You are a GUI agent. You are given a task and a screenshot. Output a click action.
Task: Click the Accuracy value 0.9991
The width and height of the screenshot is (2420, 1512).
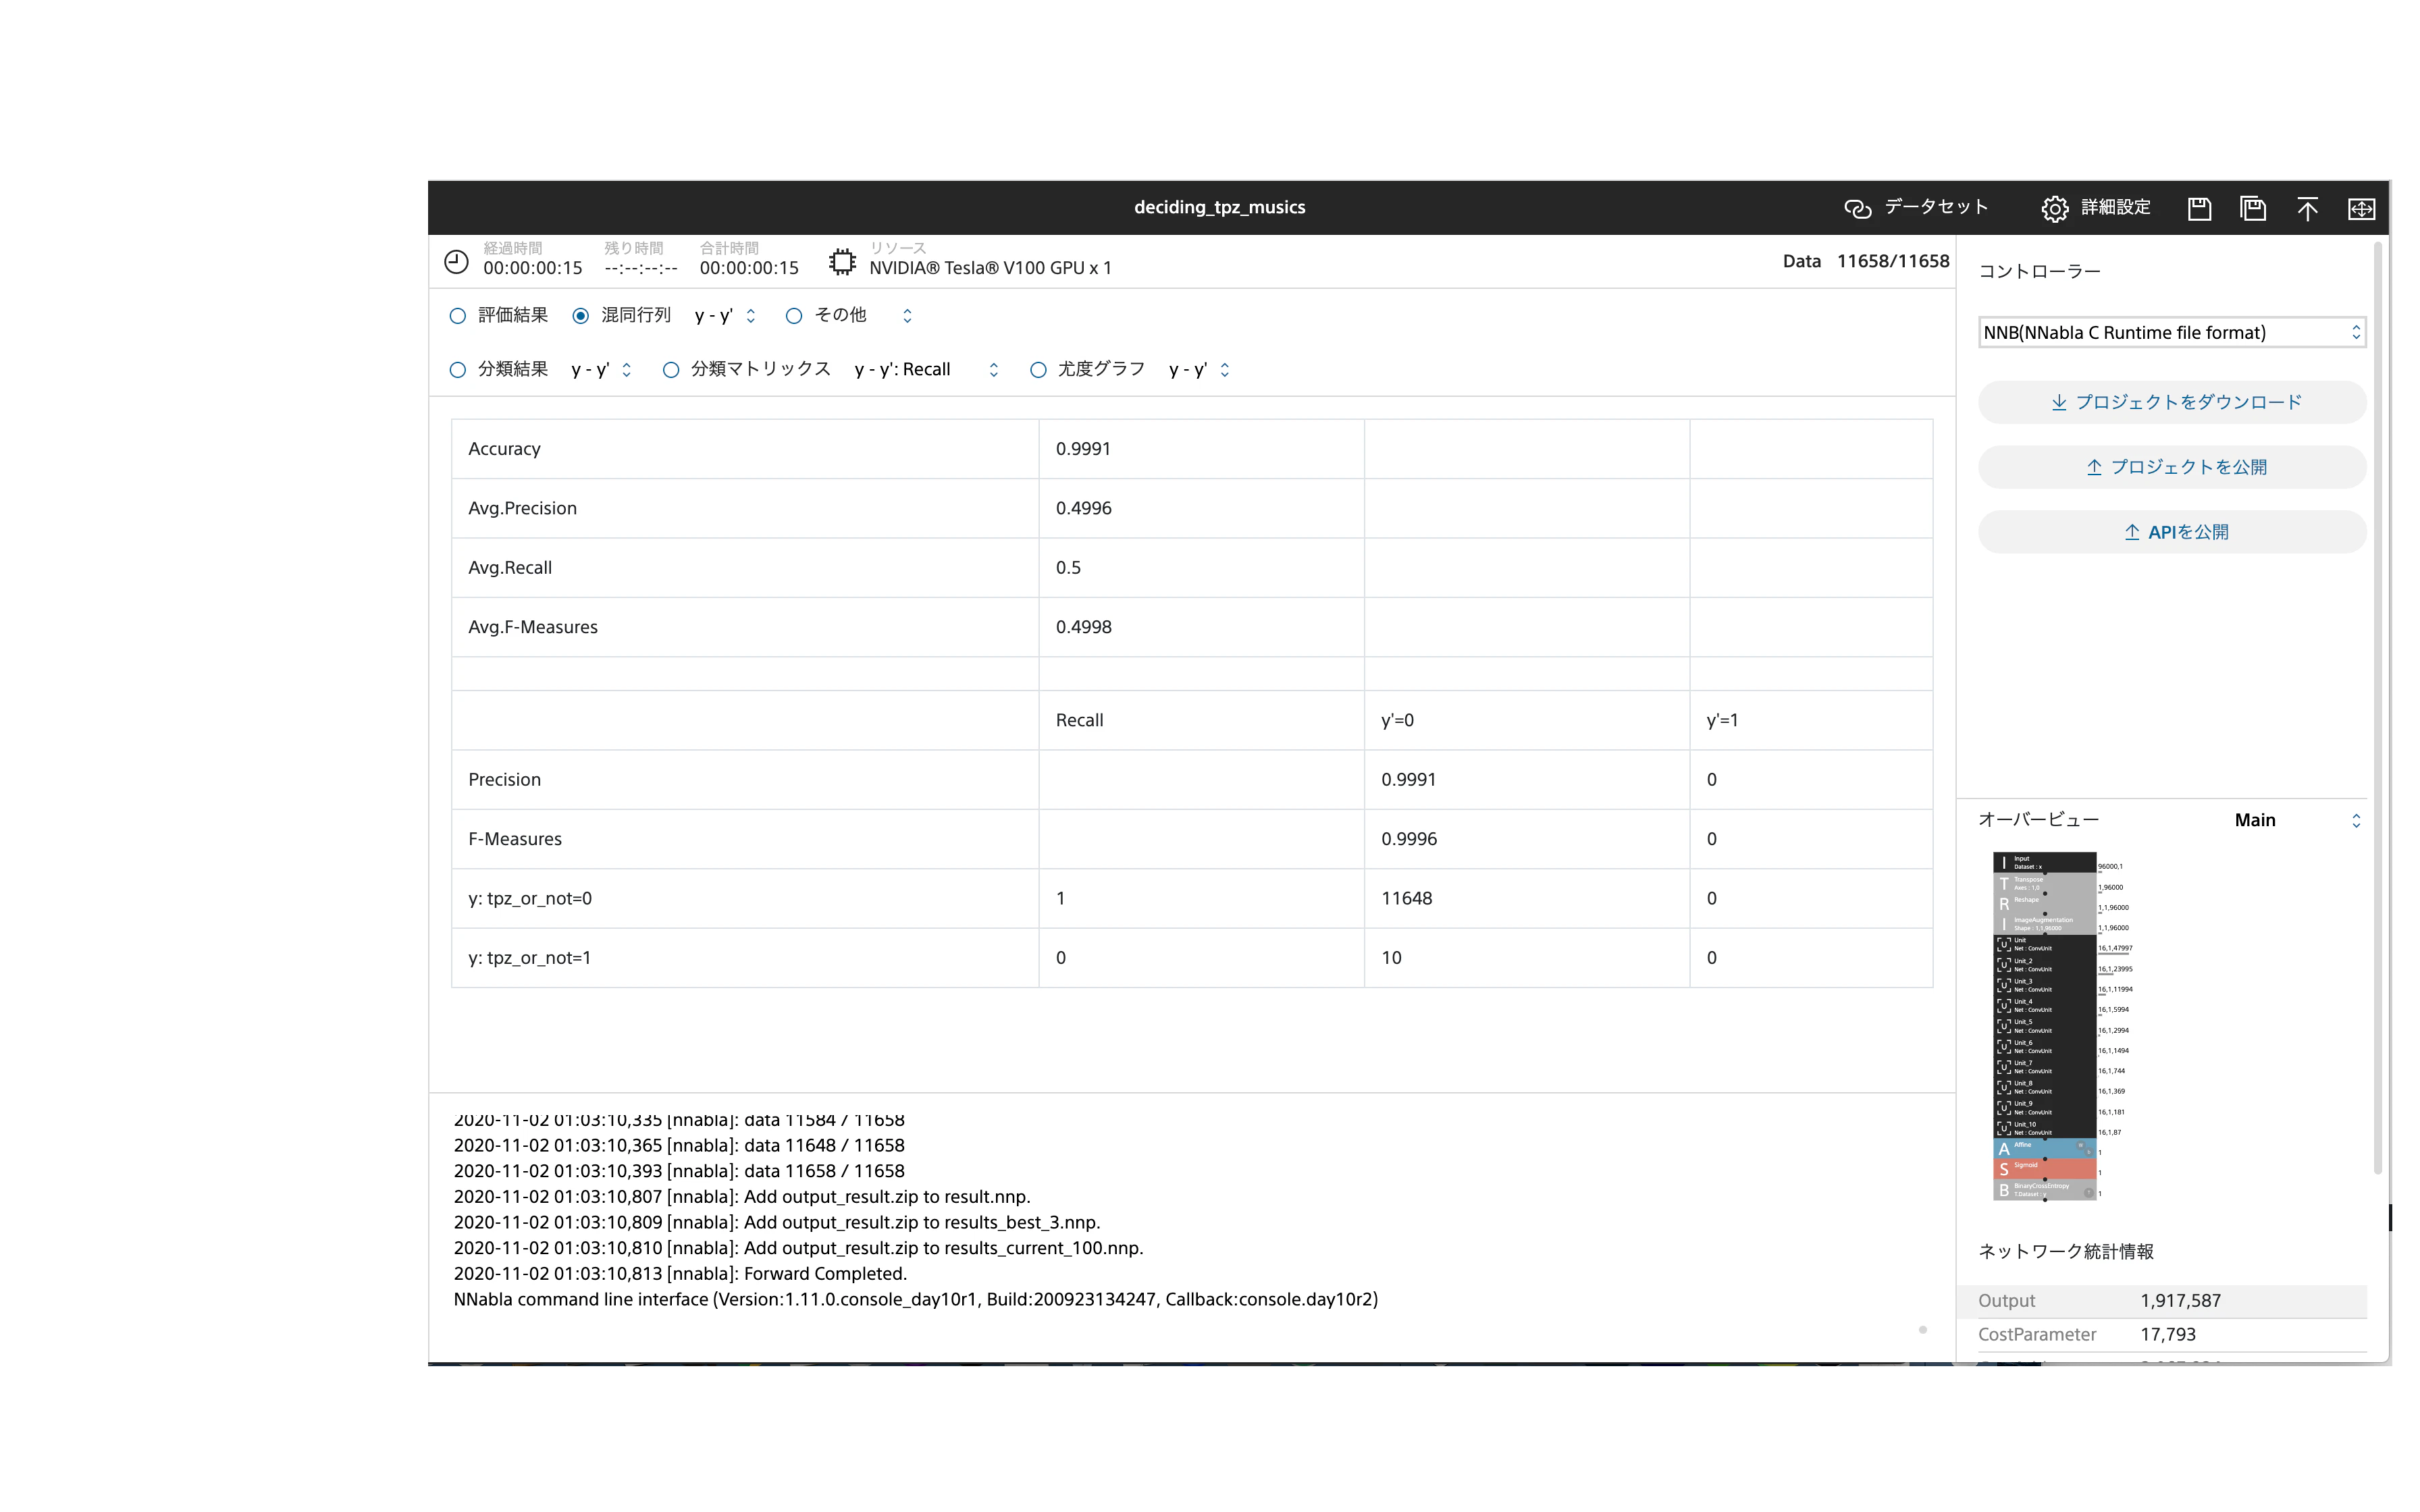pos(1083,449)
